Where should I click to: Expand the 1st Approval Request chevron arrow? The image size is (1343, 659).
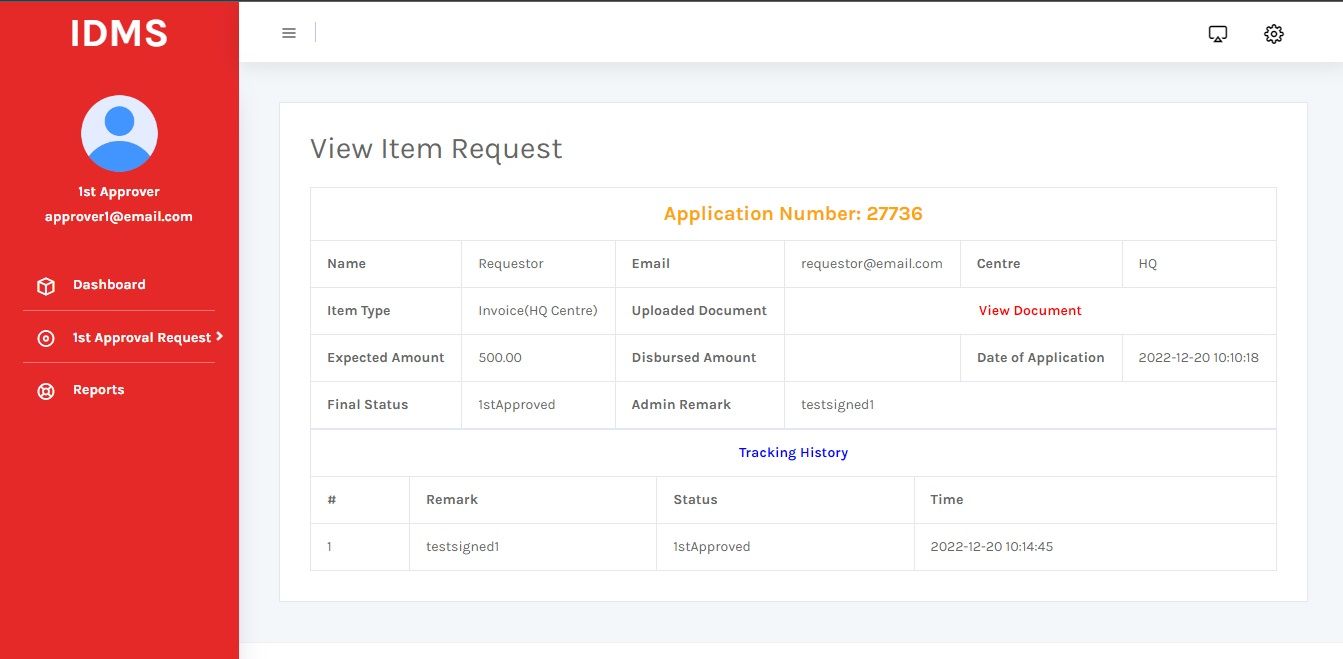pyautogui.click(x=219, y=337)
